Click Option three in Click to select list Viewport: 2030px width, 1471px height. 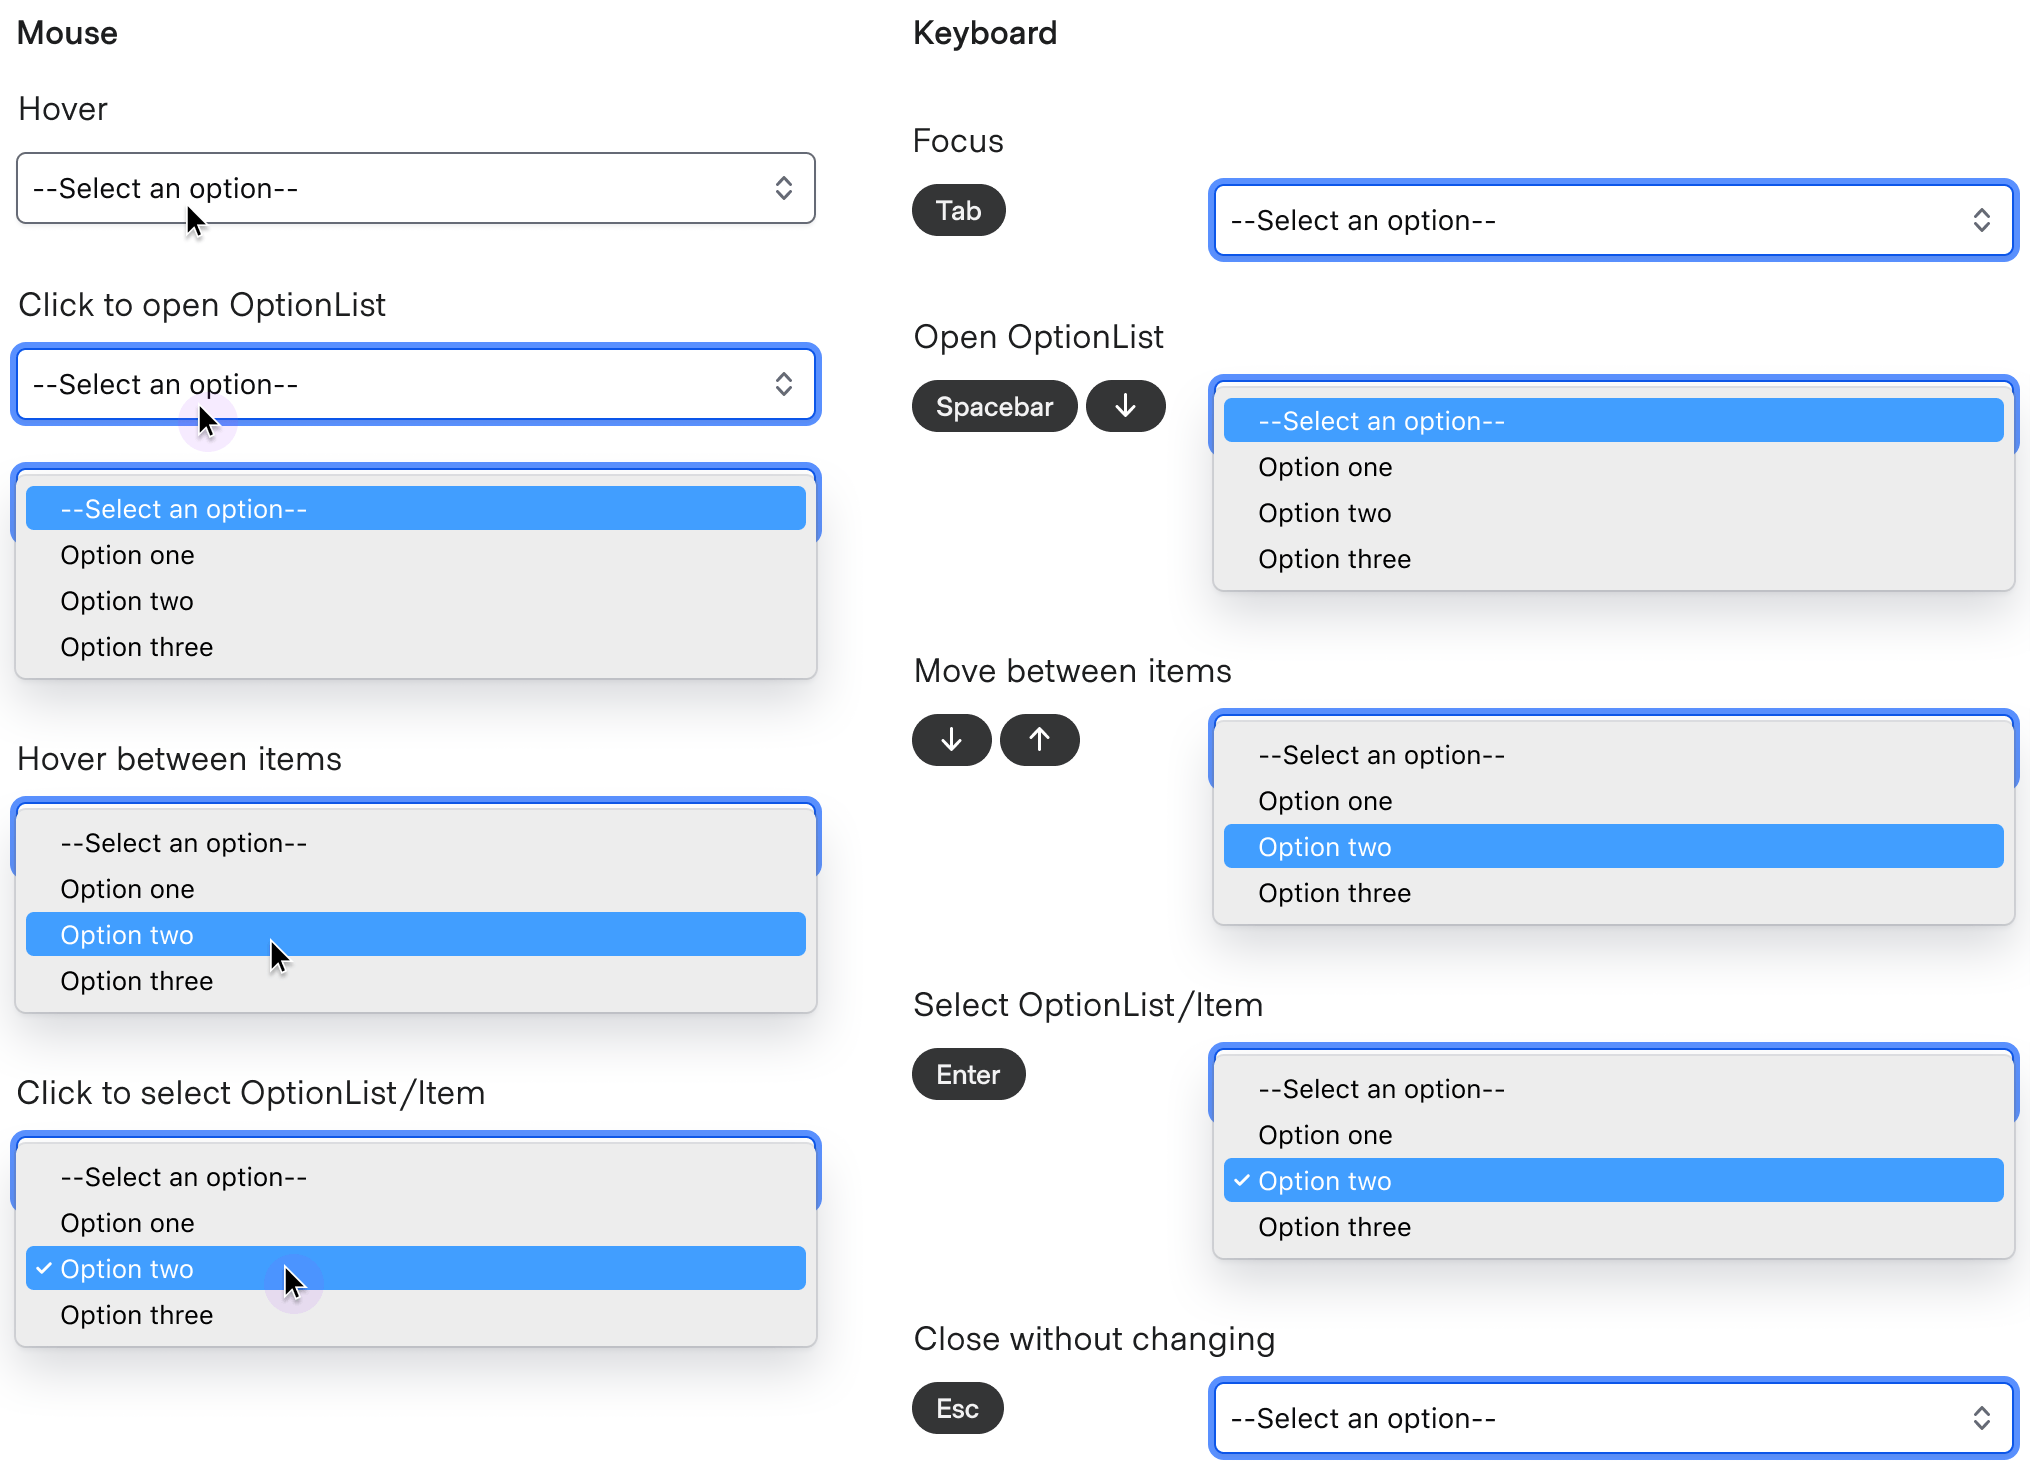click(x=137, y=1315)
